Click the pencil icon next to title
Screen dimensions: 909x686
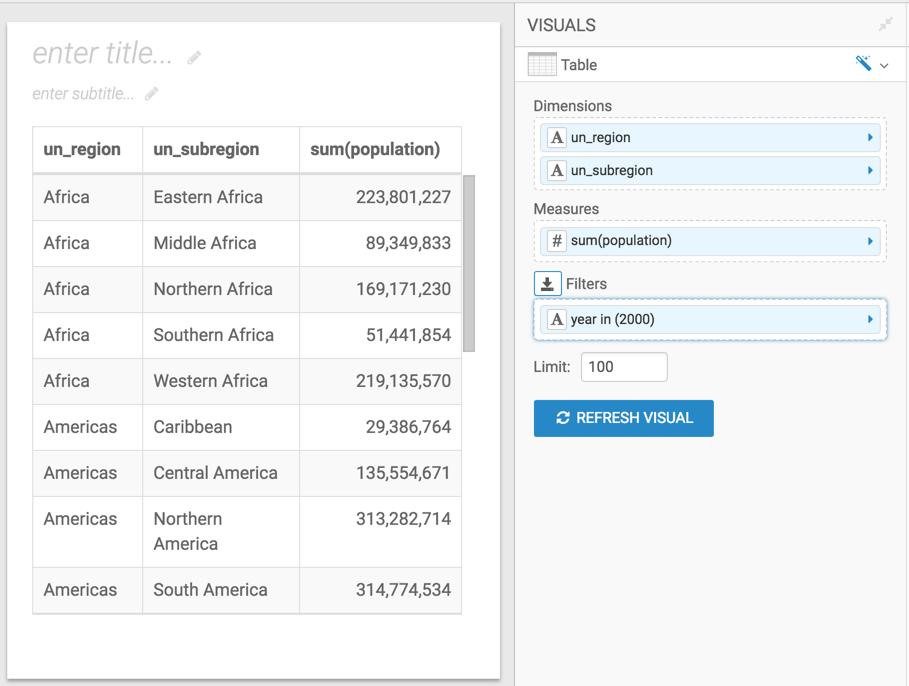(194, 57)
